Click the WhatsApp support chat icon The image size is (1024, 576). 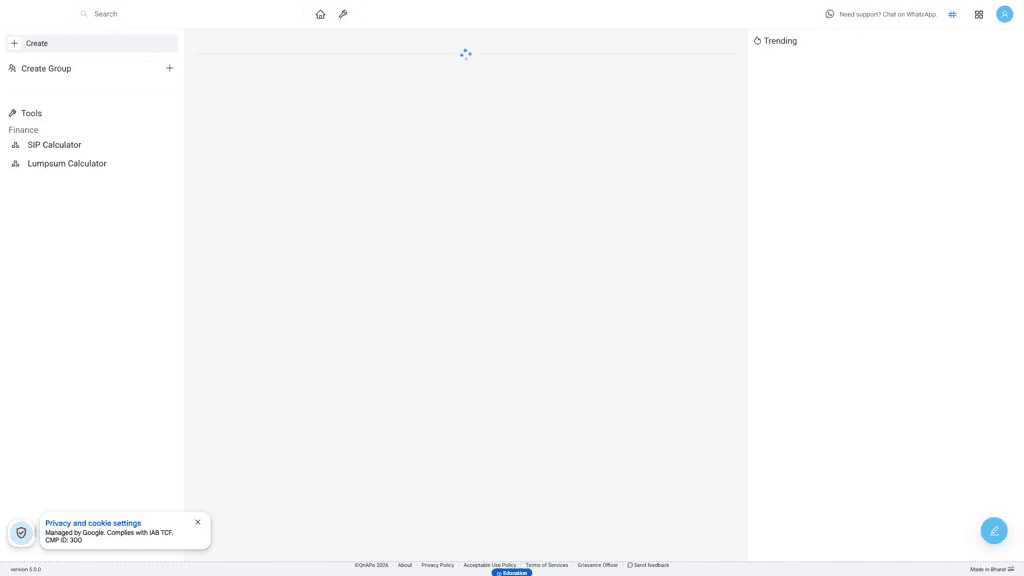(x=829, y=14)
